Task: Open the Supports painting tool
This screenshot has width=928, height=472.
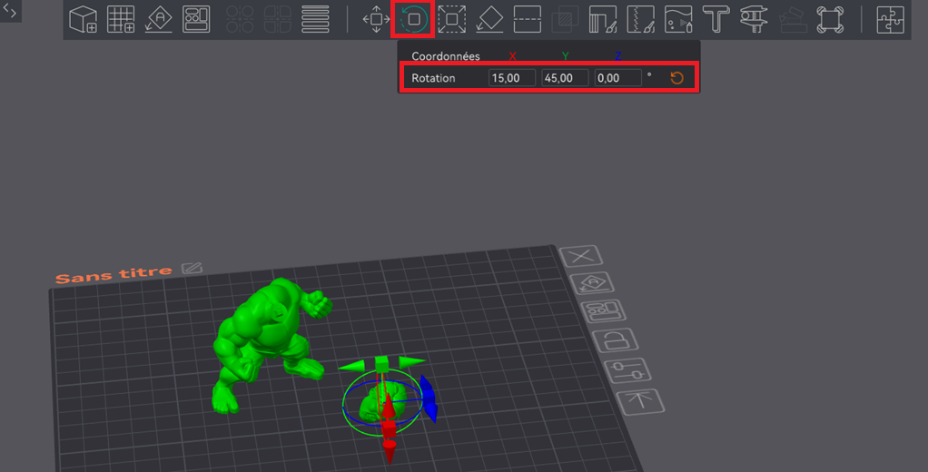Action: coord(603,20)
